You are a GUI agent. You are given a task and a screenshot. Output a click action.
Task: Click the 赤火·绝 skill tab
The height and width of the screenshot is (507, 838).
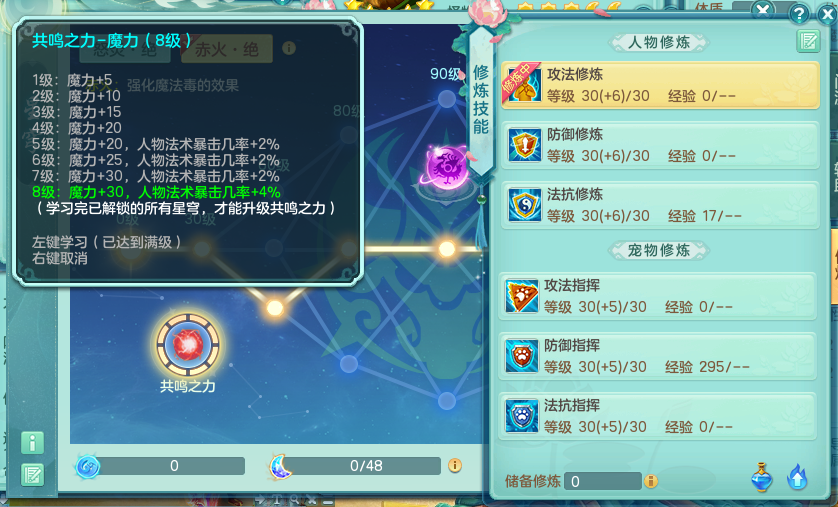point(227,49)
